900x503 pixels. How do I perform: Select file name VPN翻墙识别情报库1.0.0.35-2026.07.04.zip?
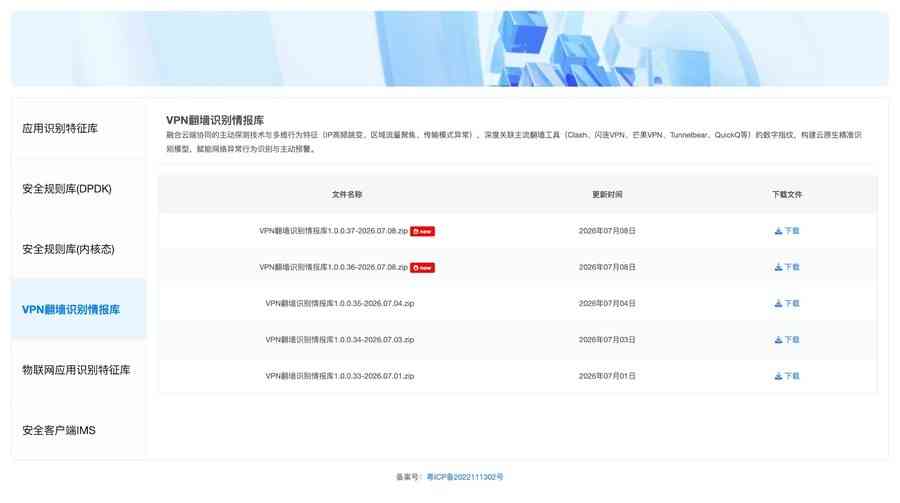tap(340, 303)
